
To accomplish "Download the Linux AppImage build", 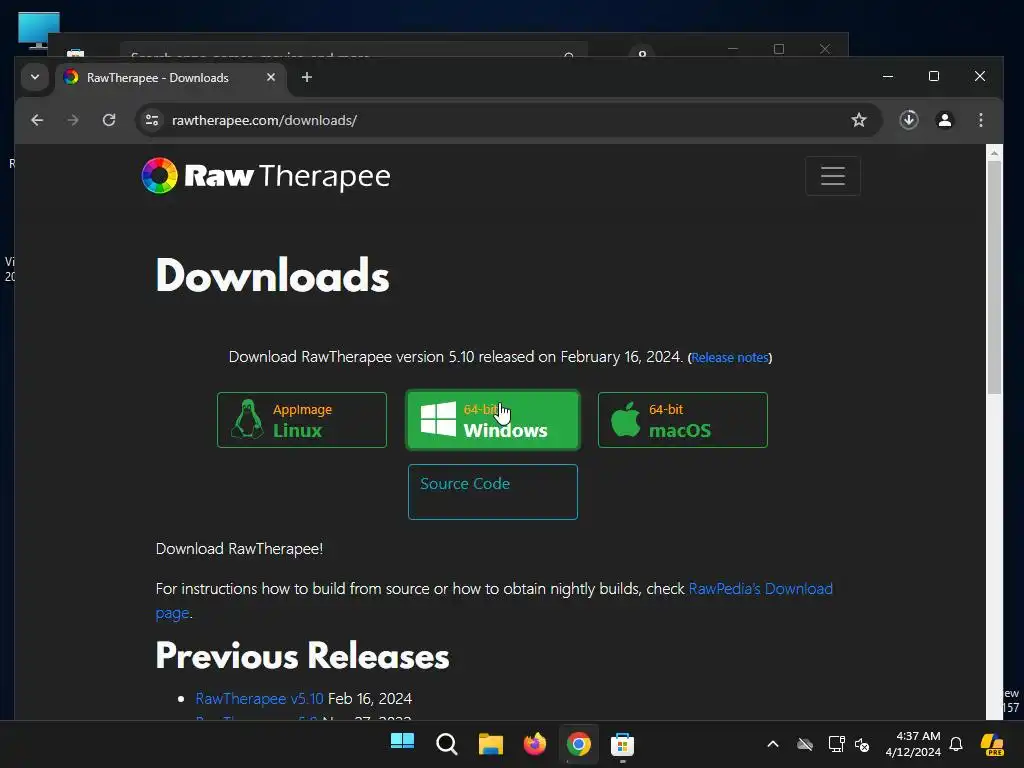I will [x=302, y=420].
